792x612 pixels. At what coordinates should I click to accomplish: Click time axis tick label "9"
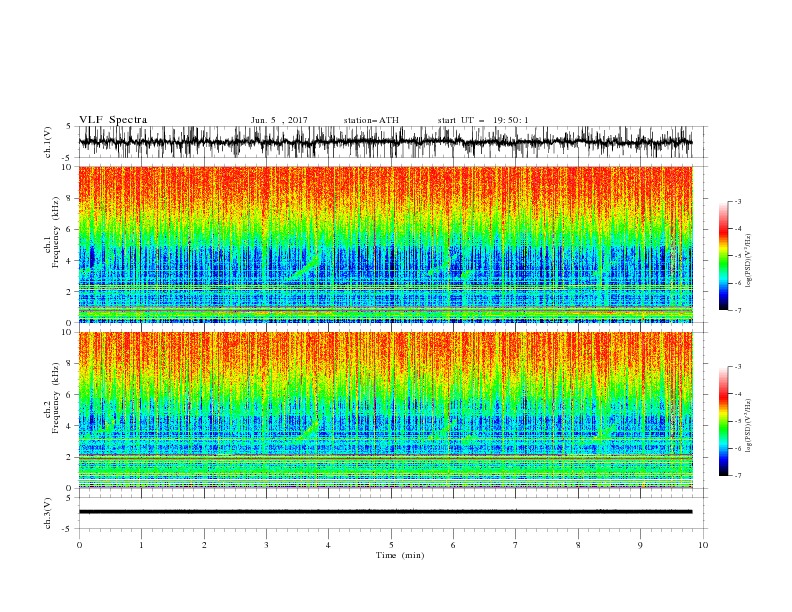pos(640,545)
